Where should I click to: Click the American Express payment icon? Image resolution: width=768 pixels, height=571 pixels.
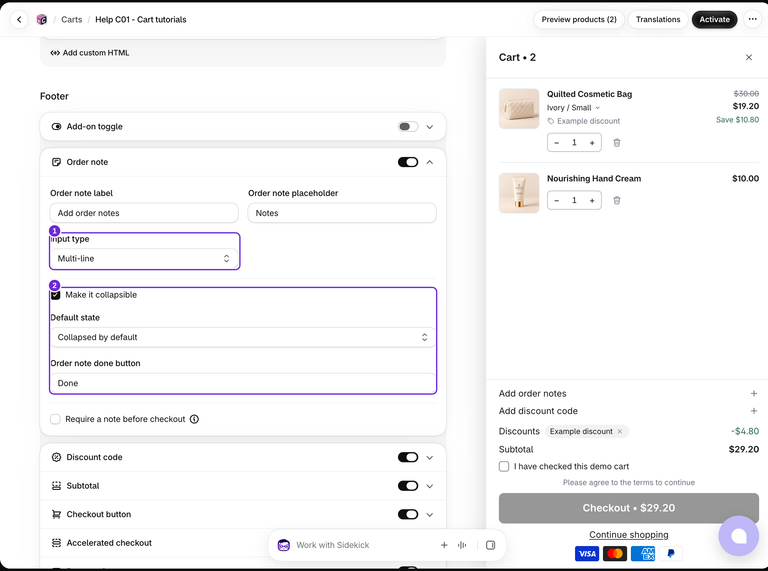coord(643,554)
